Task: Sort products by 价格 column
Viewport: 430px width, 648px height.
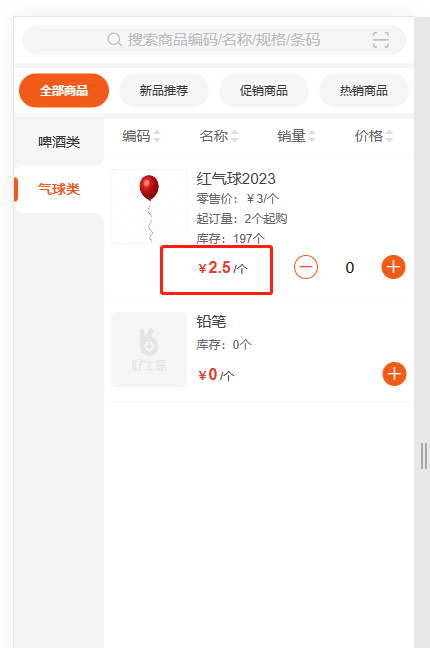Action: pos(374,136)
